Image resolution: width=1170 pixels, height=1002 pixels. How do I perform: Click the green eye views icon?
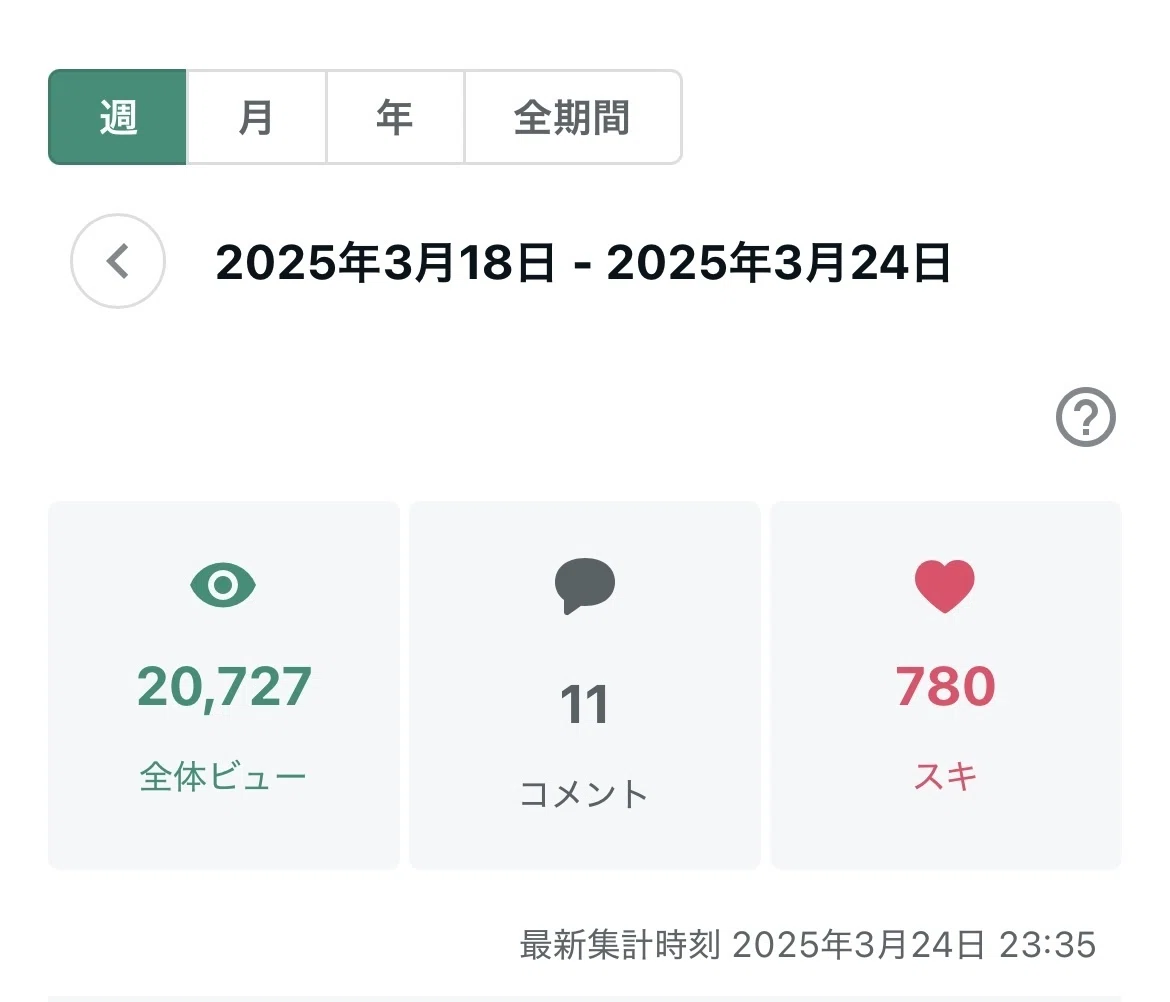[x=223, y=585]
